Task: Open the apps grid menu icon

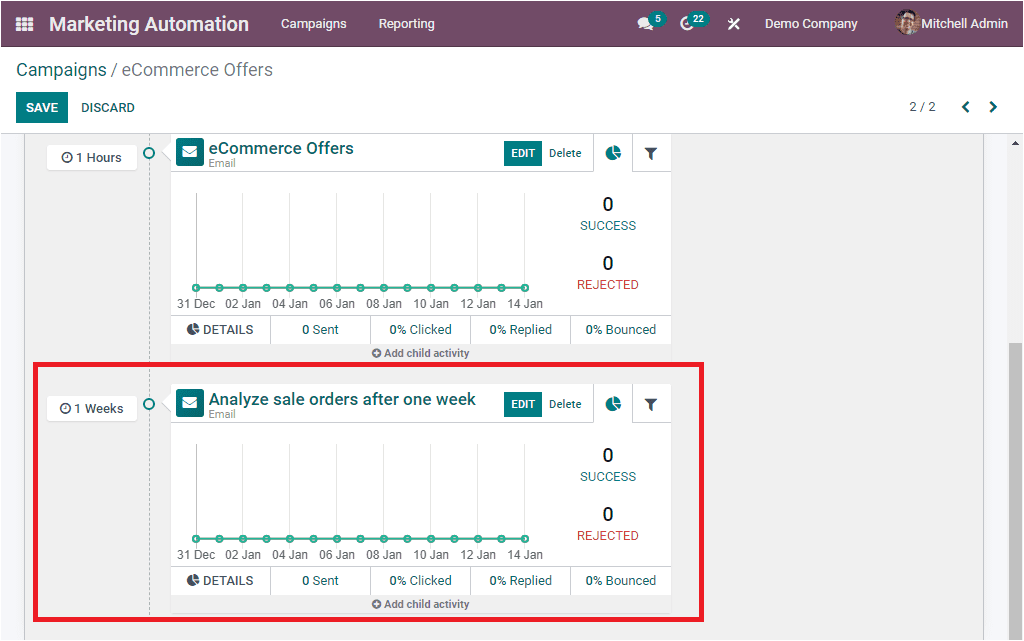Action: [24, 24]
